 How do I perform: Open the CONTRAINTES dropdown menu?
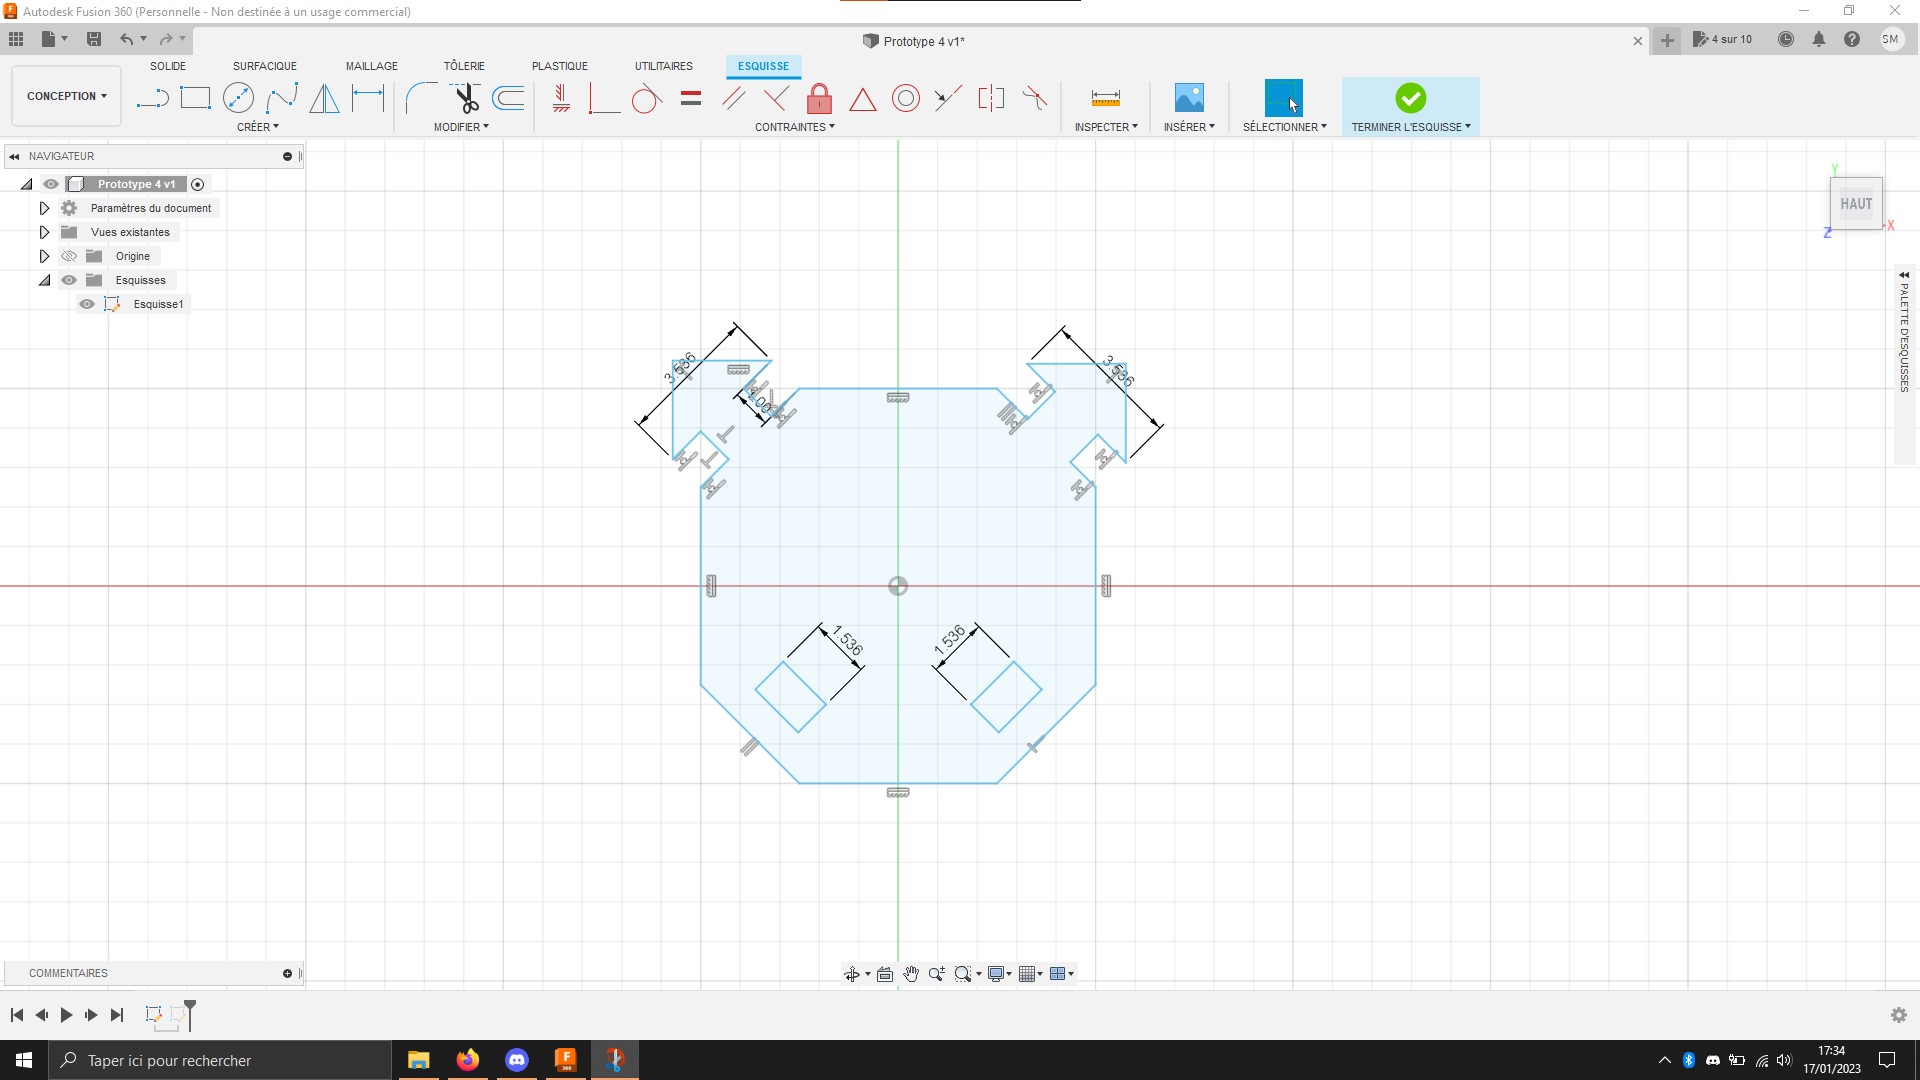click(794, 127)
